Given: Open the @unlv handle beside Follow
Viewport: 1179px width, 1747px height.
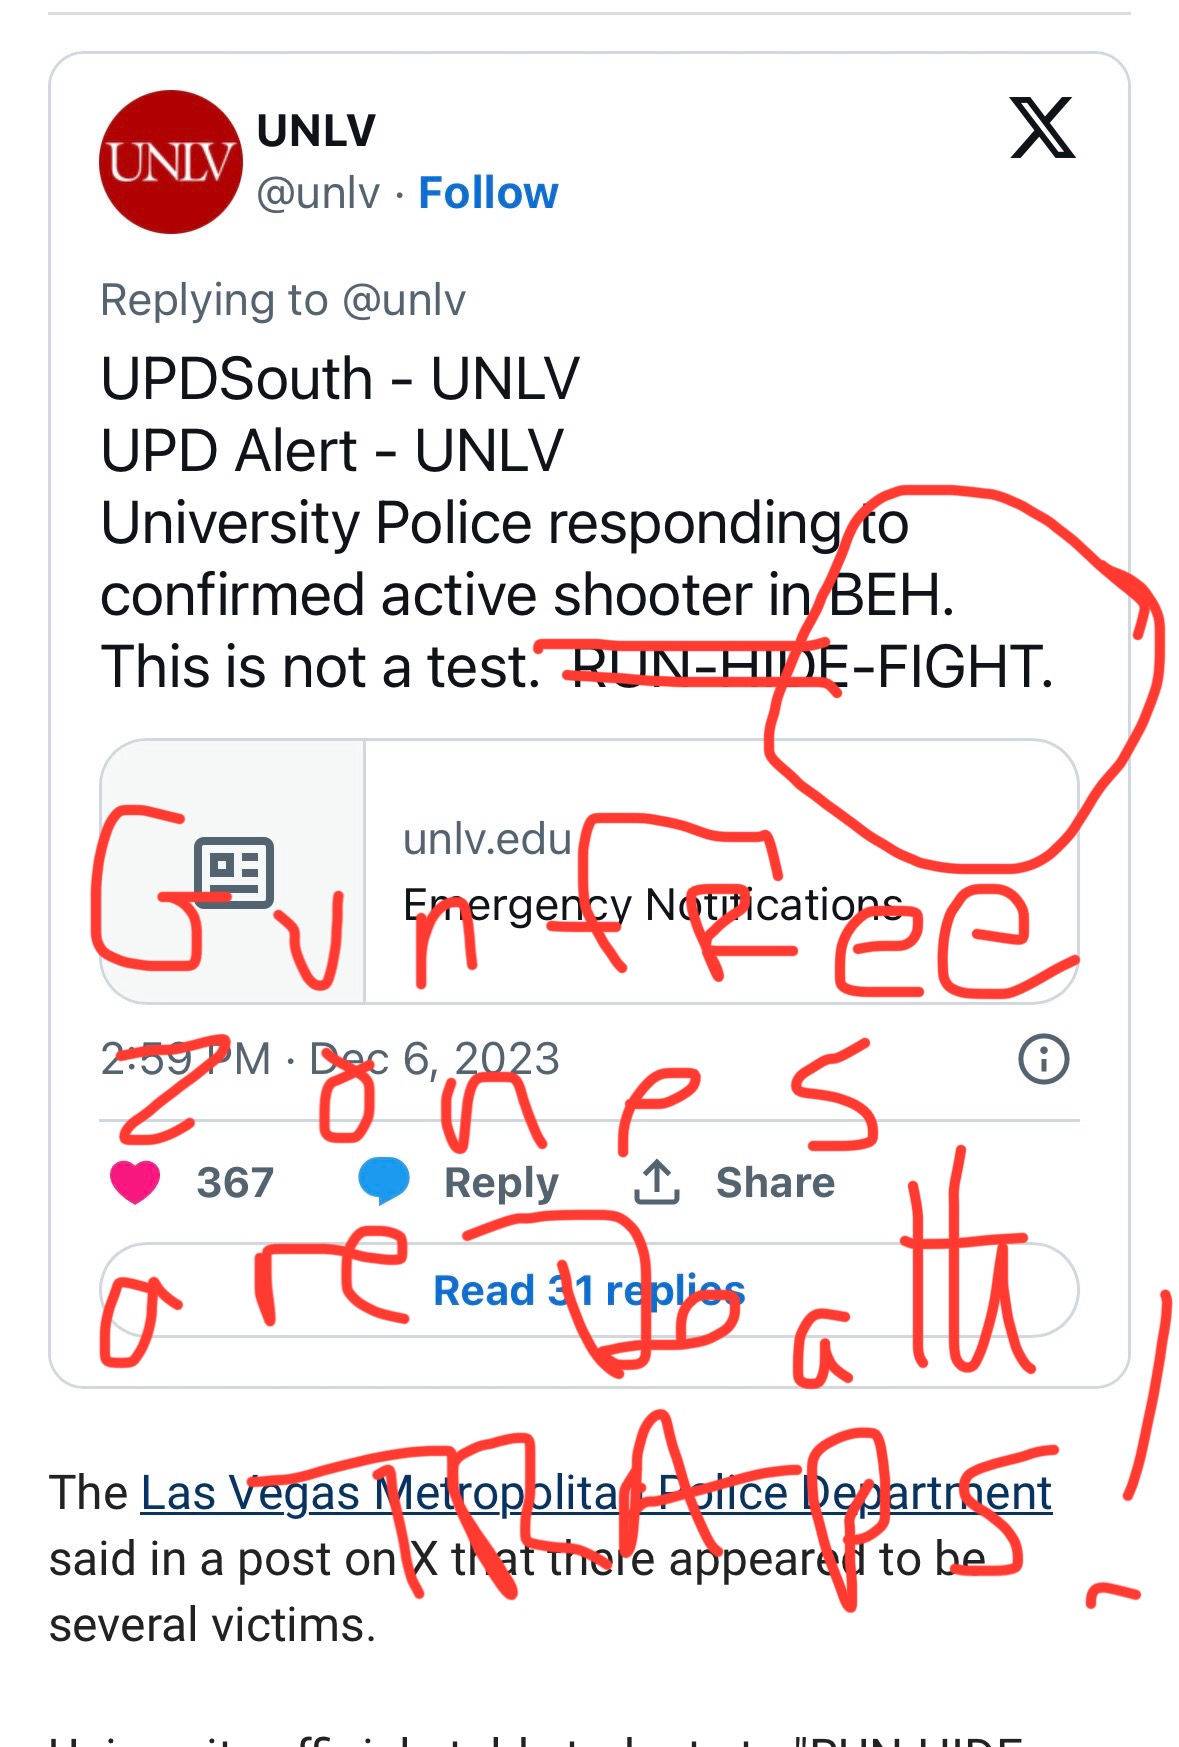Looking at the screenshot, I should (x=318, y=193).
